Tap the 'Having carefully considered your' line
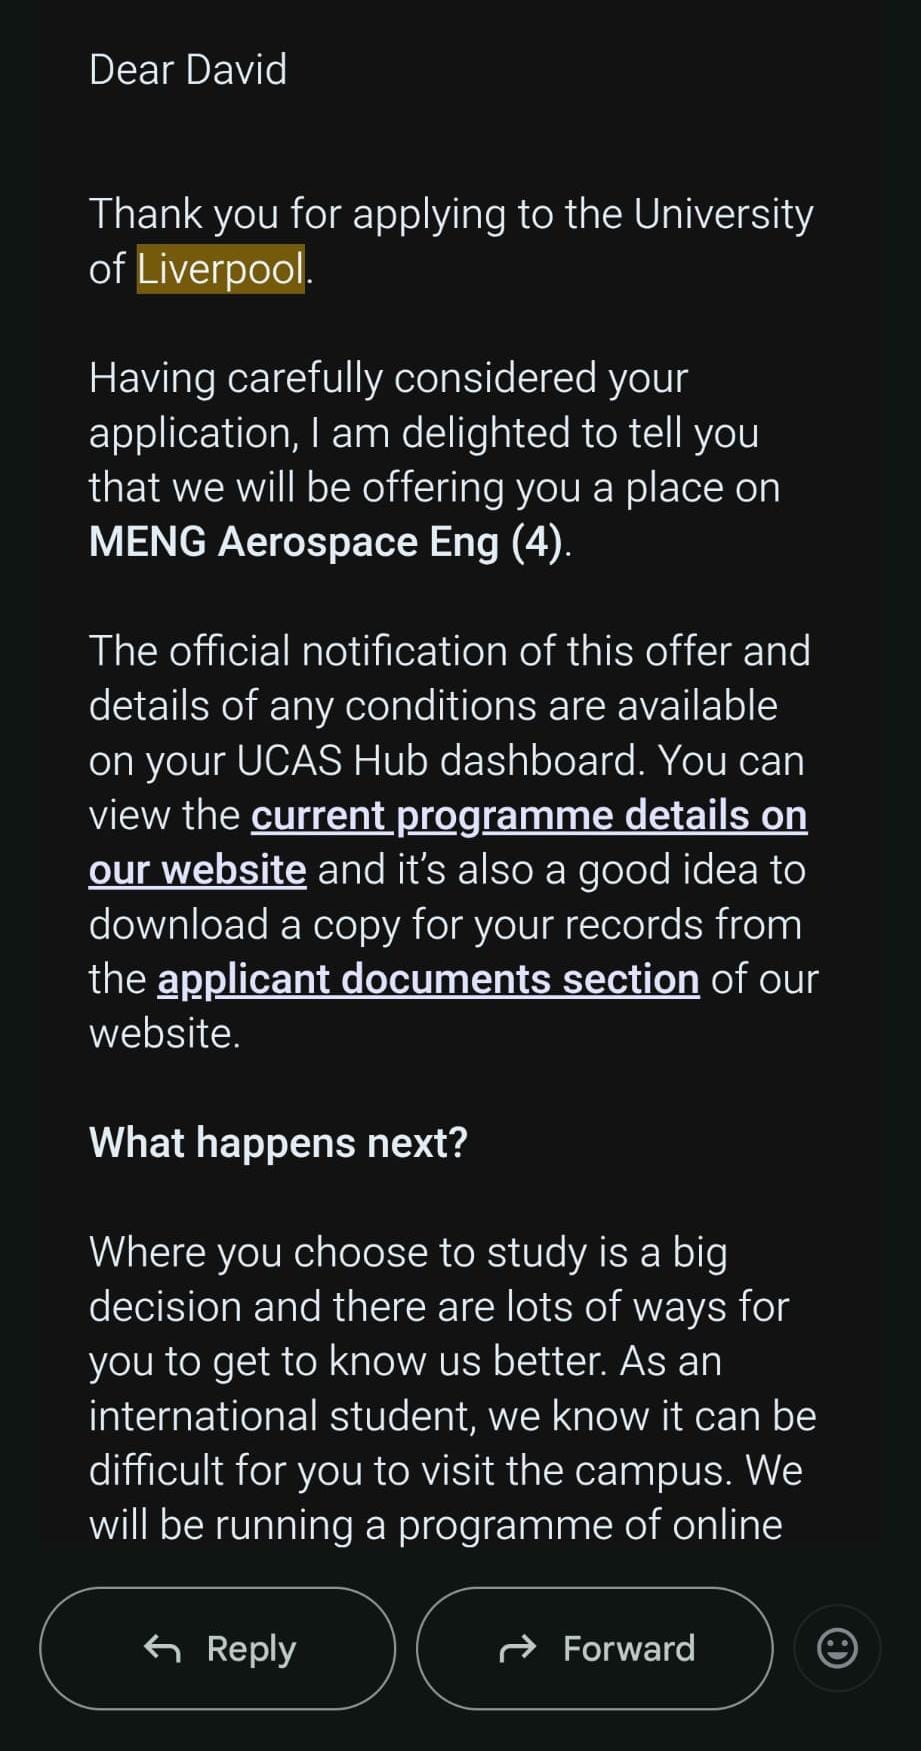921x1751 pixels. click(388, 378)
